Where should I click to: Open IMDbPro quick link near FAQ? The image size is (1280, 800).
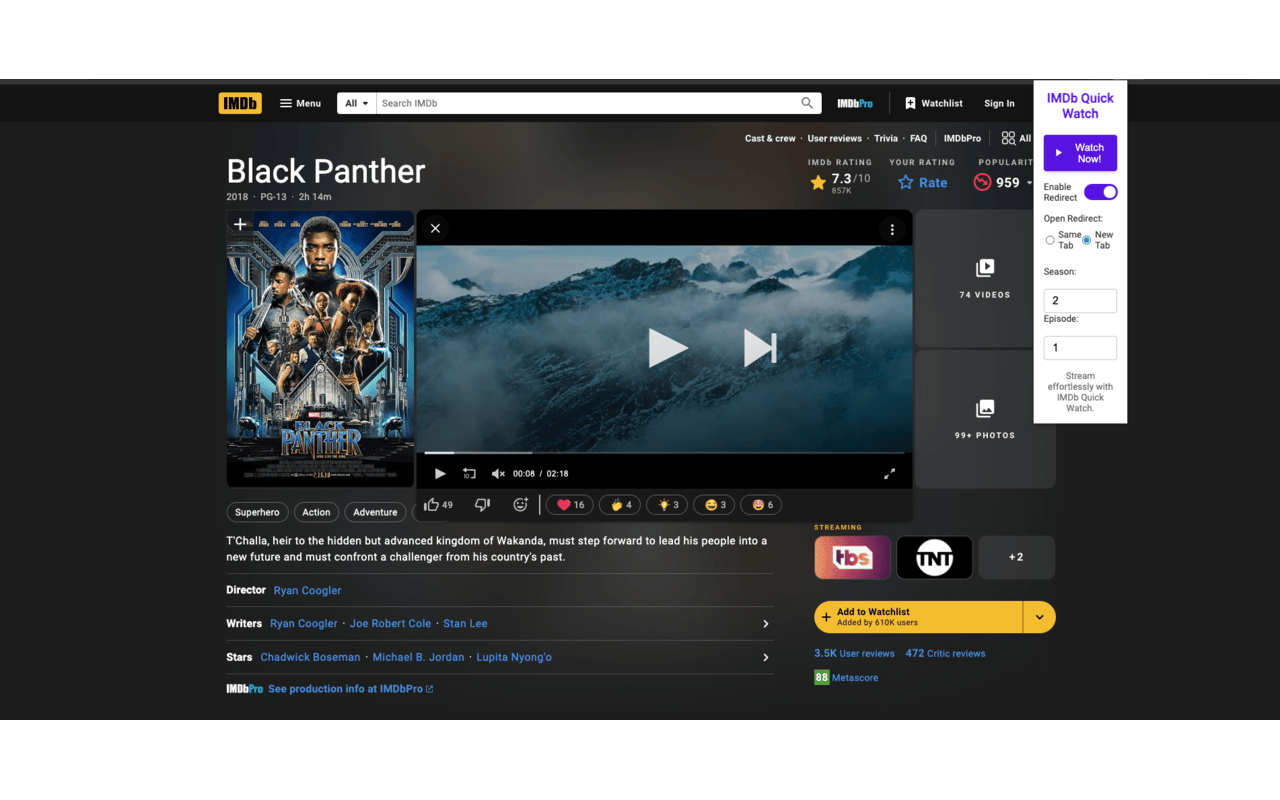click(962, 138)
